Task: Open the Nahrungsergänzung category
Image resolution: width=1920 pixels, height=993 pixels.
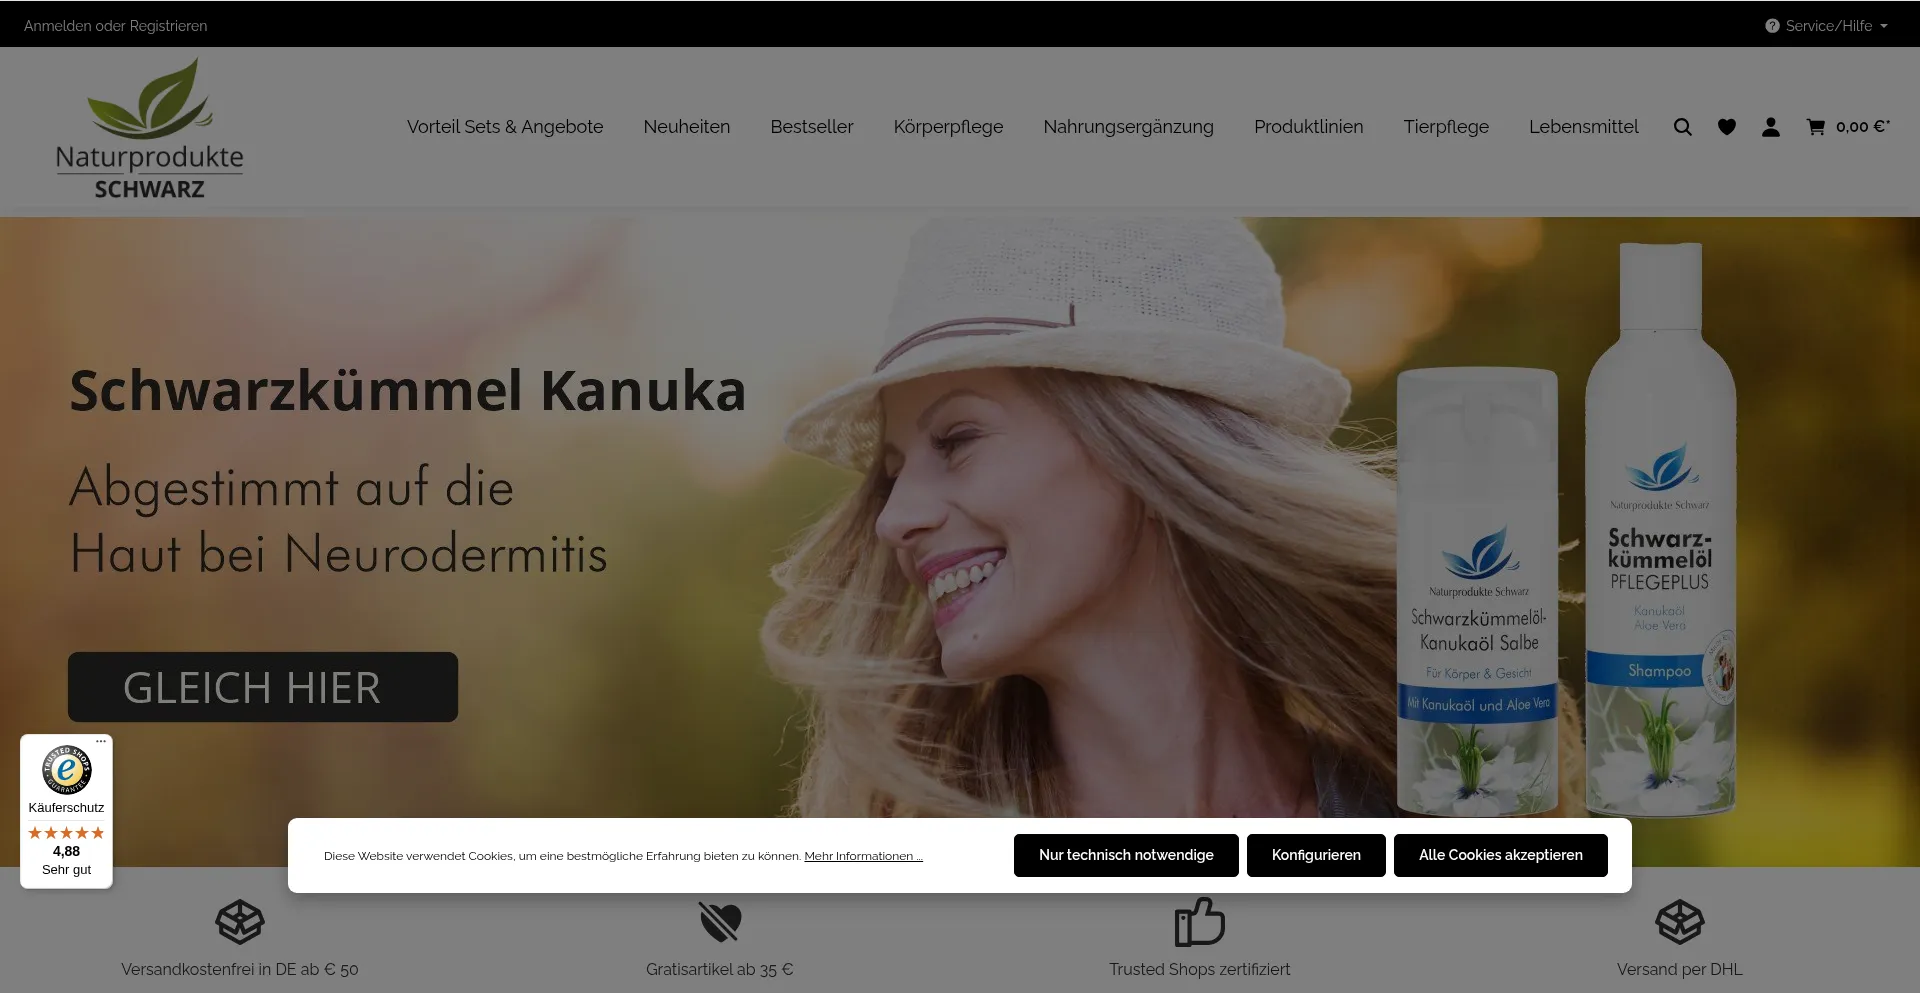Action: [x=1128, y=127]
